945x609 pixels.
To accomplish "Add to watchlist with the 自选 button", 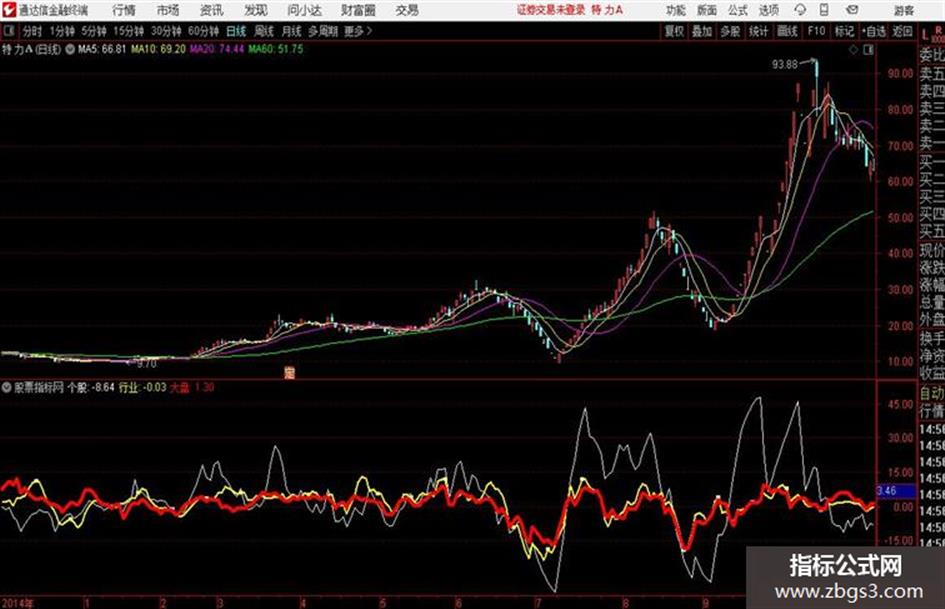I will pyautogui.click(x=873, y=31).
